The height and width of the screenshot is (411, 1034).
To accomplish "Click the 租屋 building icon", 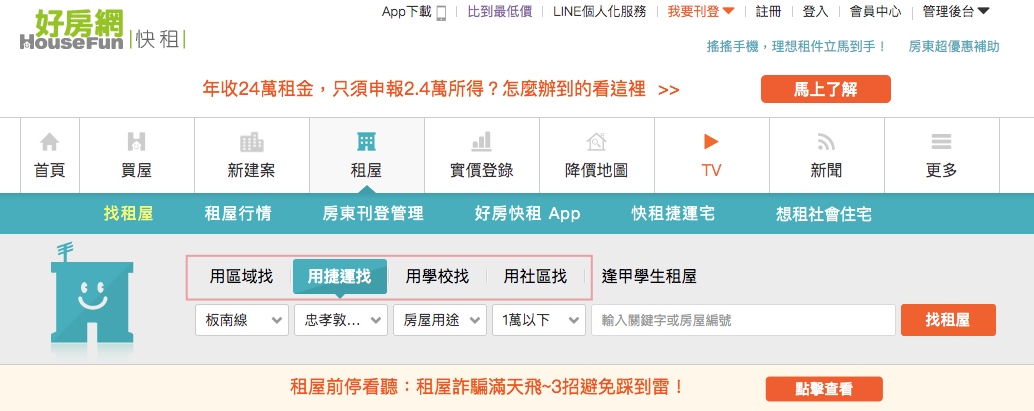I will pyautogui.click(x=366, y=142).
